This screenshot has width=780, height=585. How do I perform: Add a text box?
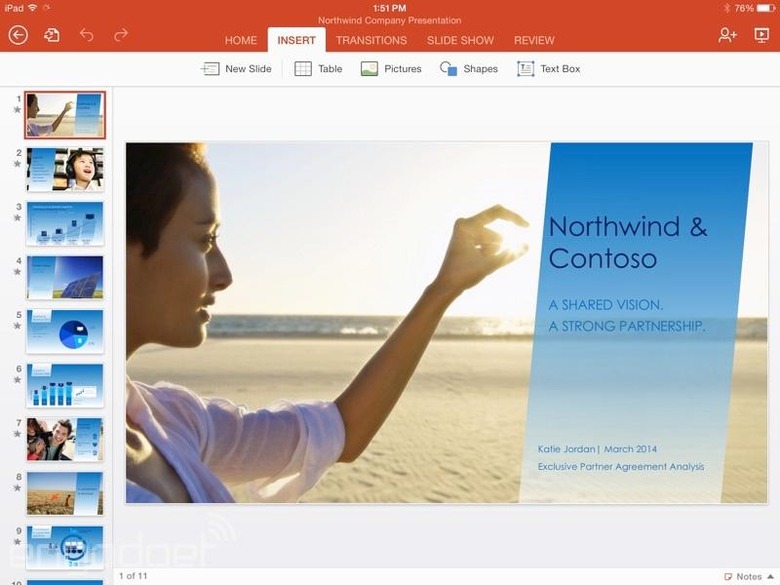coord(548,69)
